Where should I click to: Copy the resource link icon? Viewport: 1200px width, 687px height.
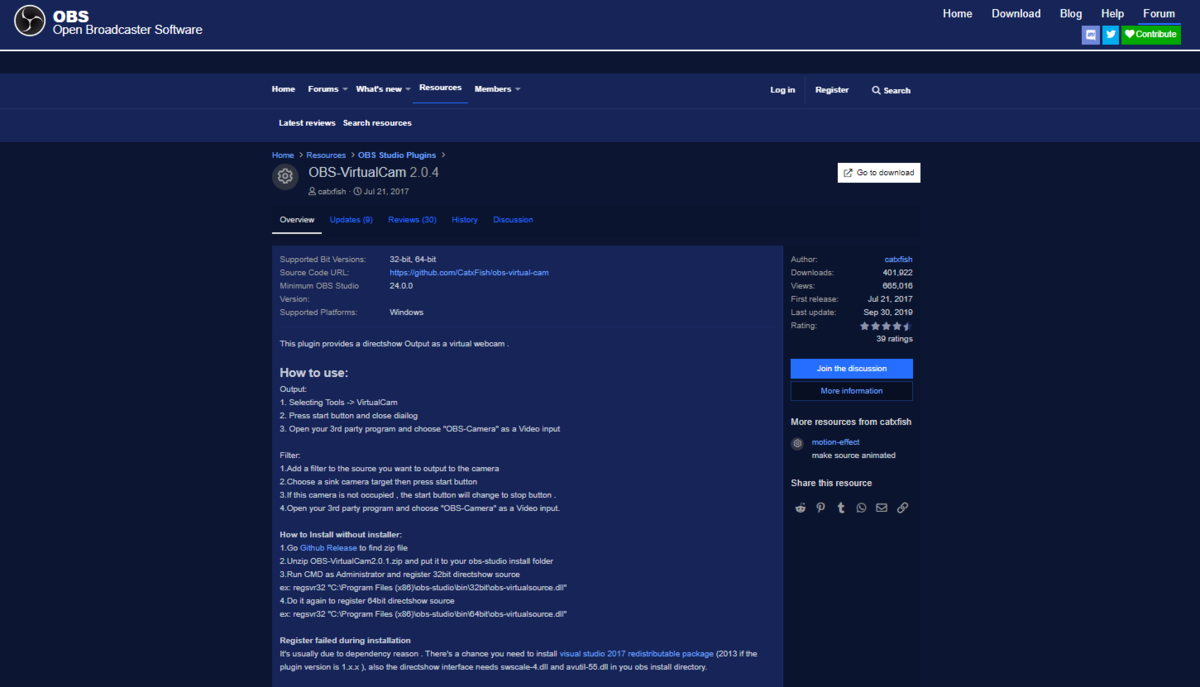902,508
